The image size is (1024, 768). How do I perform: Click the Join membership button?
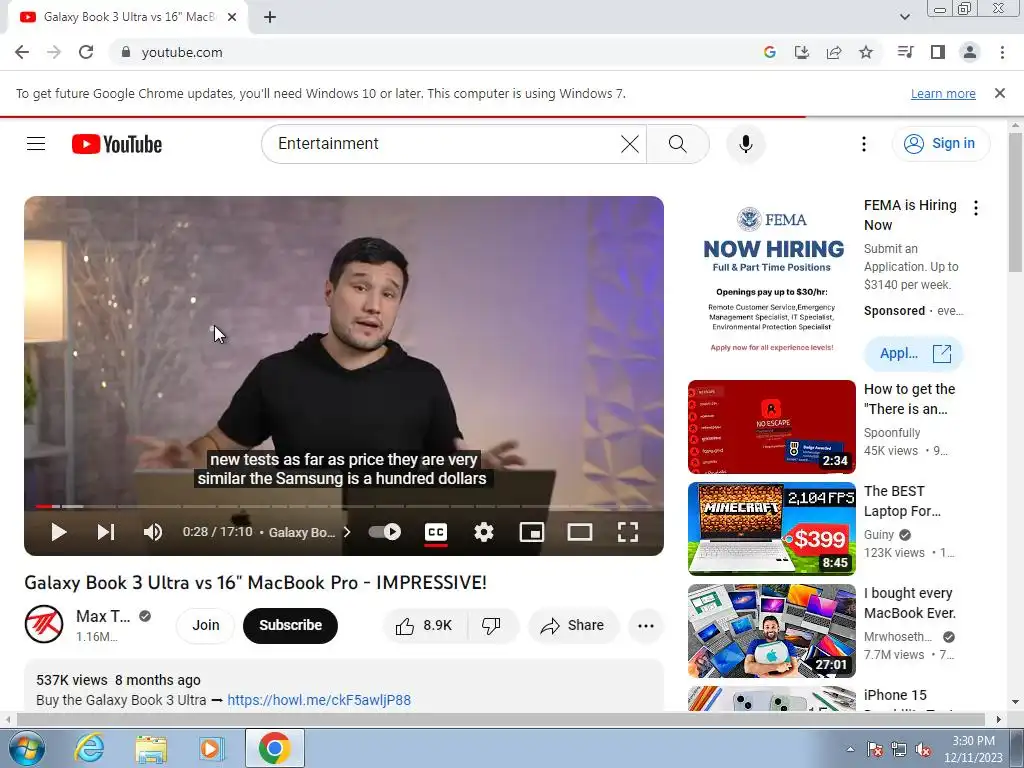(x=206, y=626)
